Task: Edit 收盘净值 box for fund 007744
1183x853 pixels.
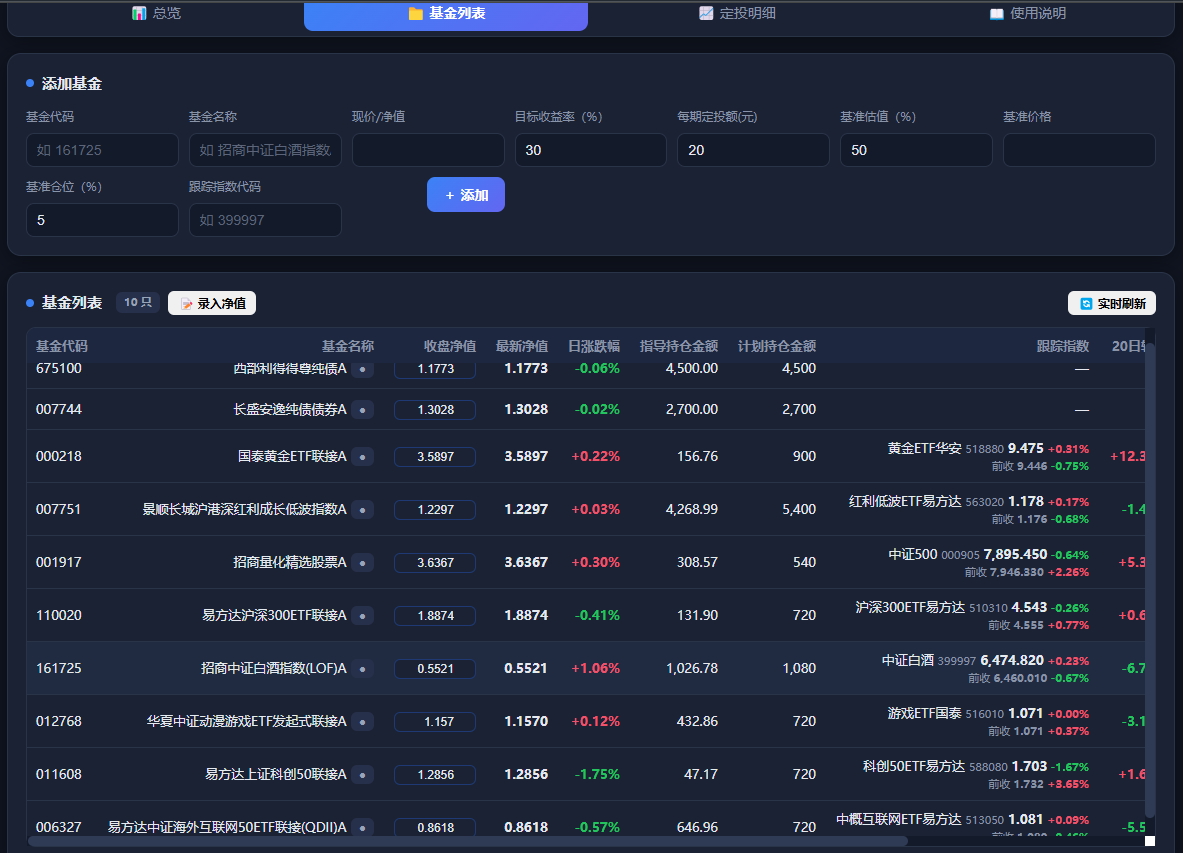Action: (435, 410)
